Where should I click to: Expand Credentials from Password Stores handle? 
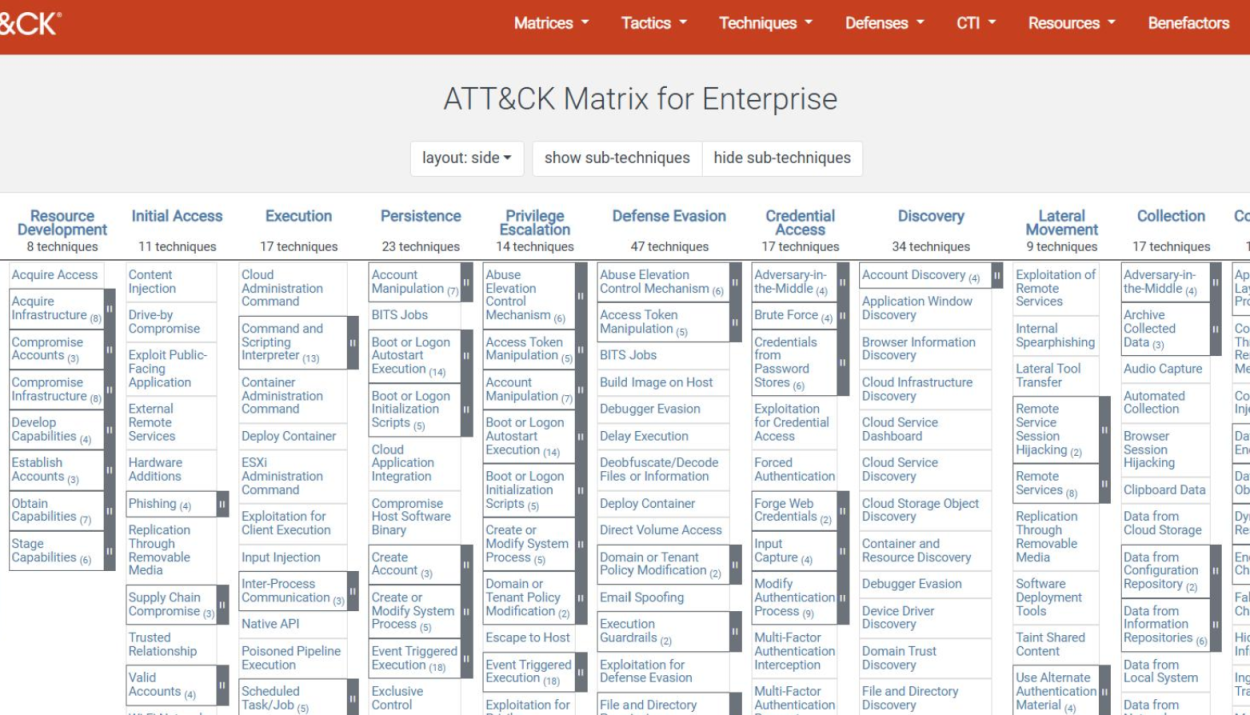point(843,363)
